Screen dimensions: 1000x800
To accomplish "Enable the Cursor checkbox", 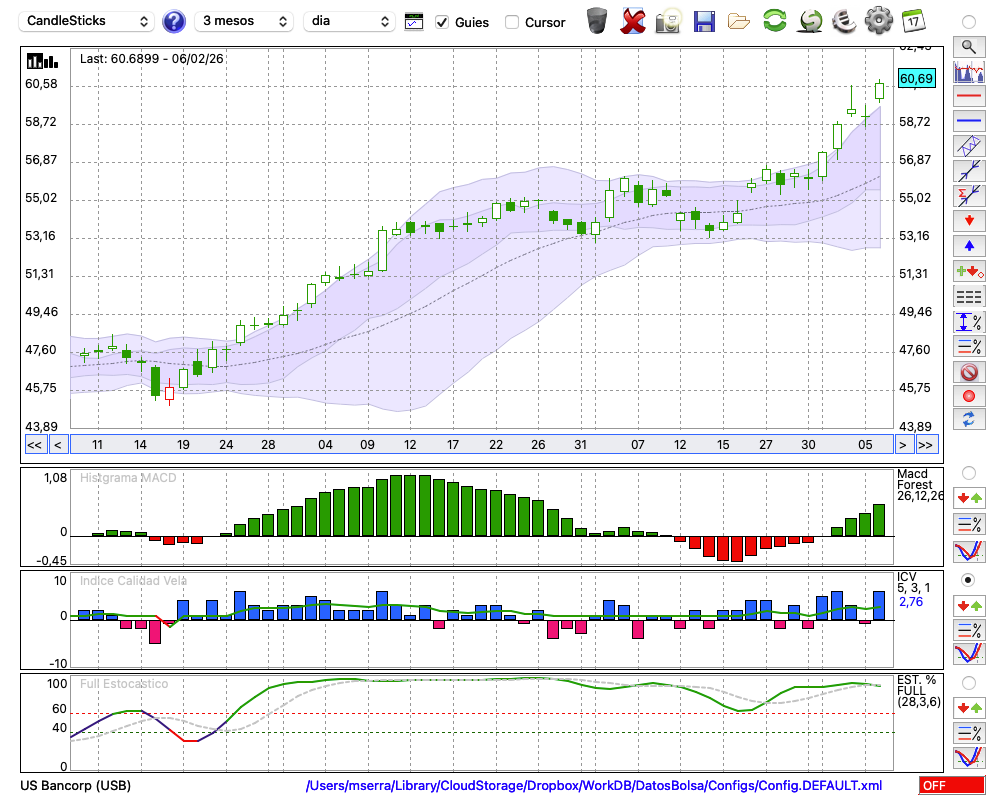I will [512, 22].
